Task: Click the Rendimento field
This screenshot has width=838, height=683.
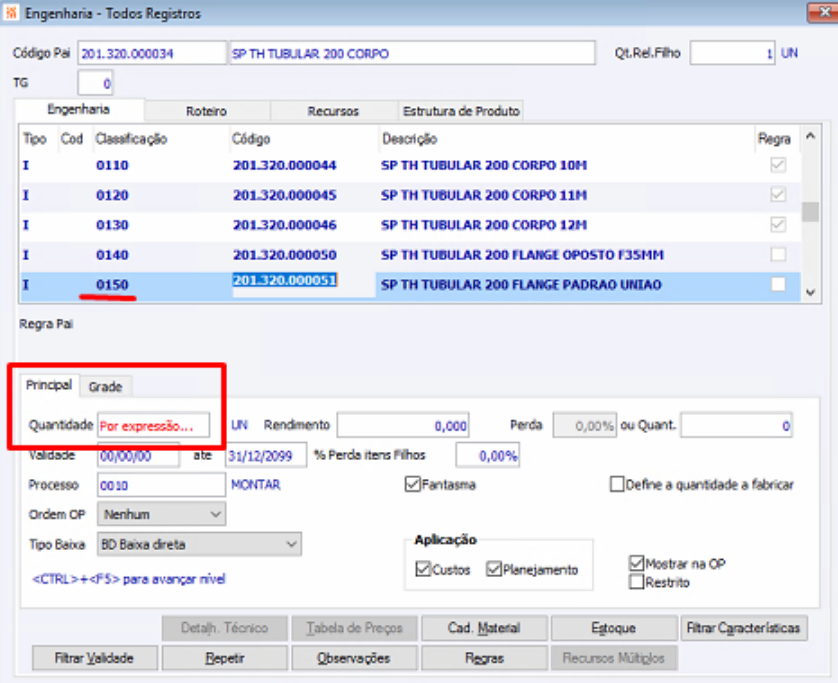Action: 403,425
